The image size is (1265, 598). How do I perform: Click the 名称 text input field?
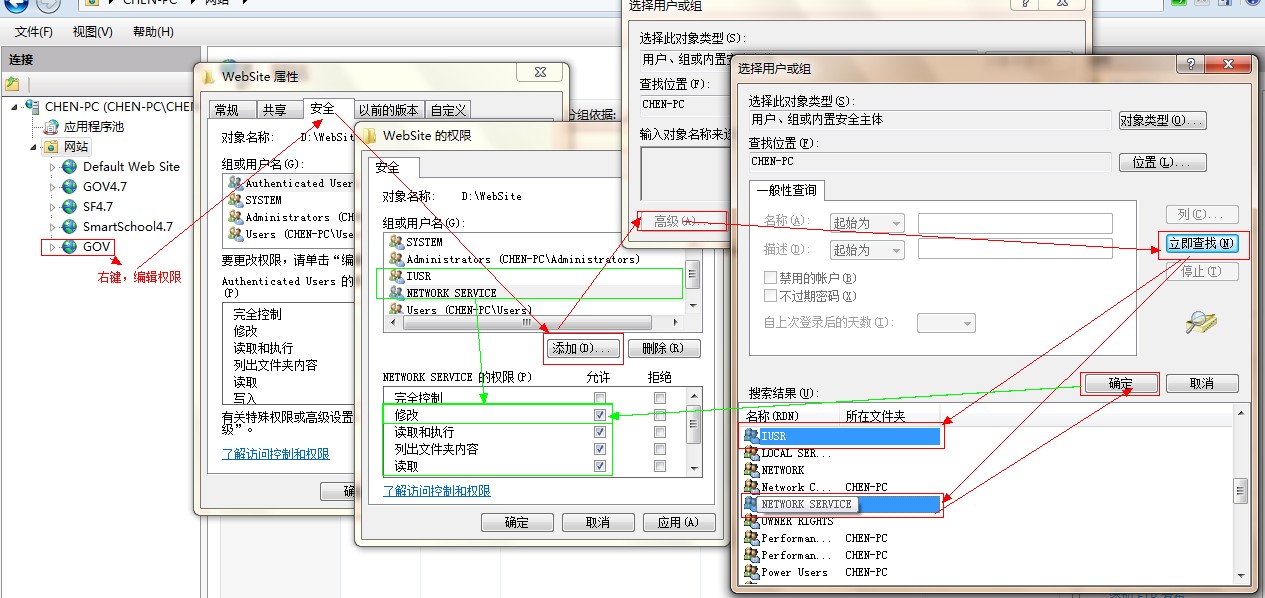tap(1015, 223)
